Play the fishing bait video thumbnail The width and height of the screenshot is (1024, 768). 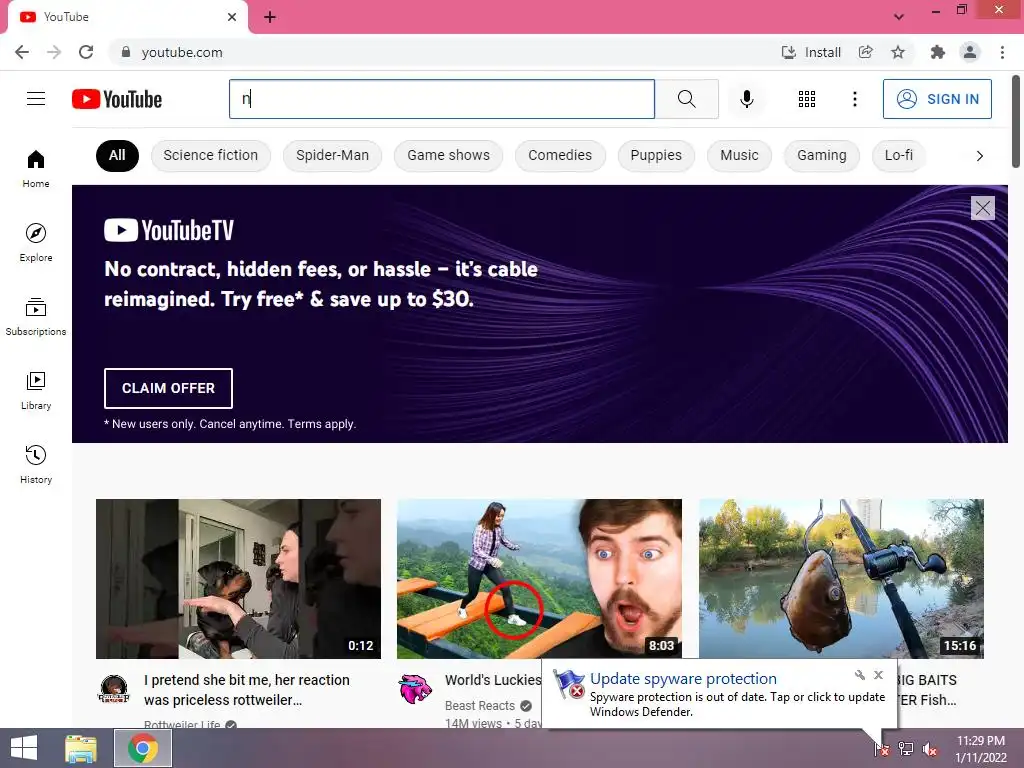(x=841, y=579)
